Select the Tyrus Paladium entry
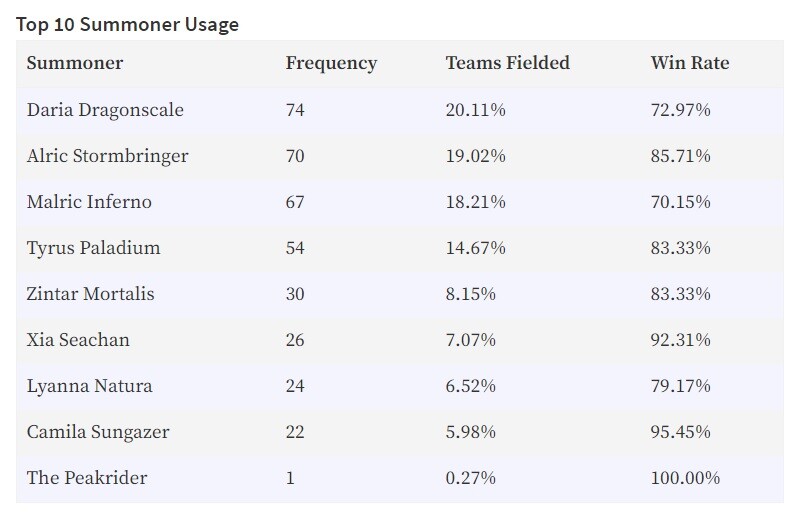The image size is (800, 516). coord(93,249)
